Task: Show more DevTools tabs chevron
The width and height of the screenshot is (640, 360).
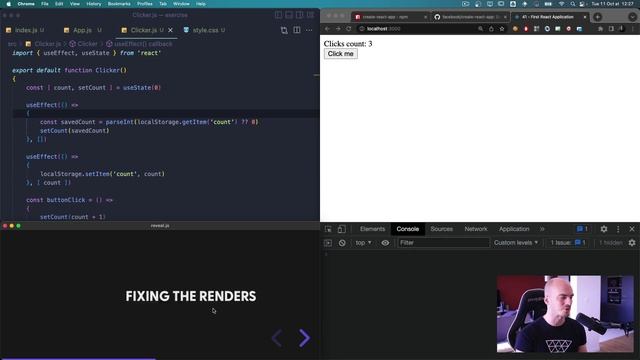Action: click(542, 229)
